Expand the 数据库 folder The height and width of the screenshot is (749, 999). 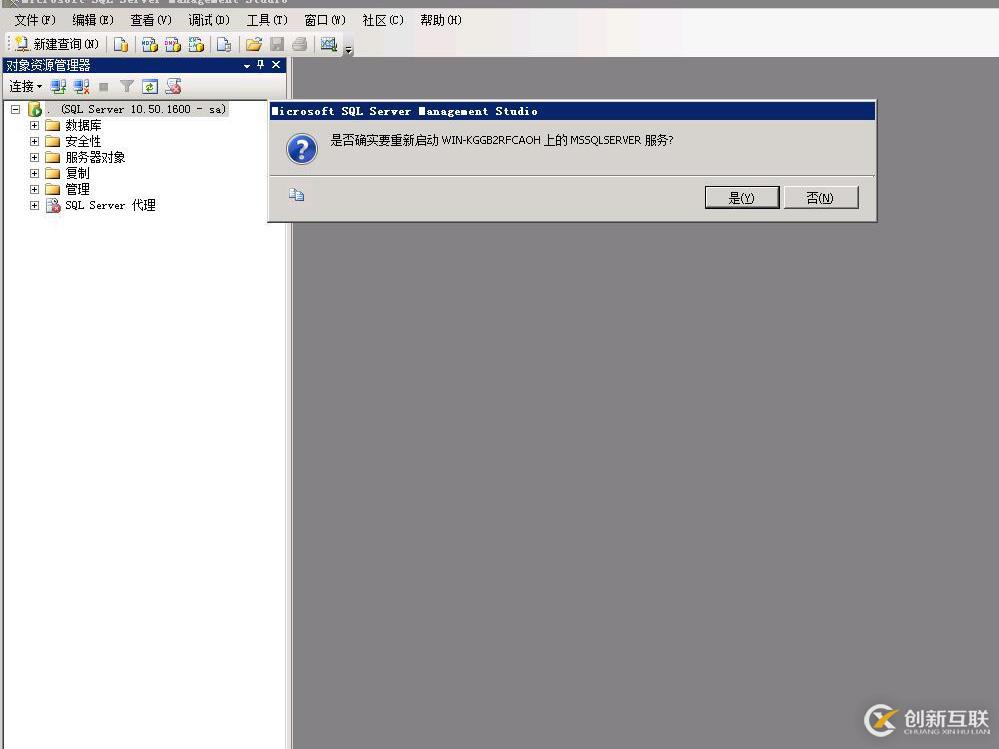pos(33,125)
